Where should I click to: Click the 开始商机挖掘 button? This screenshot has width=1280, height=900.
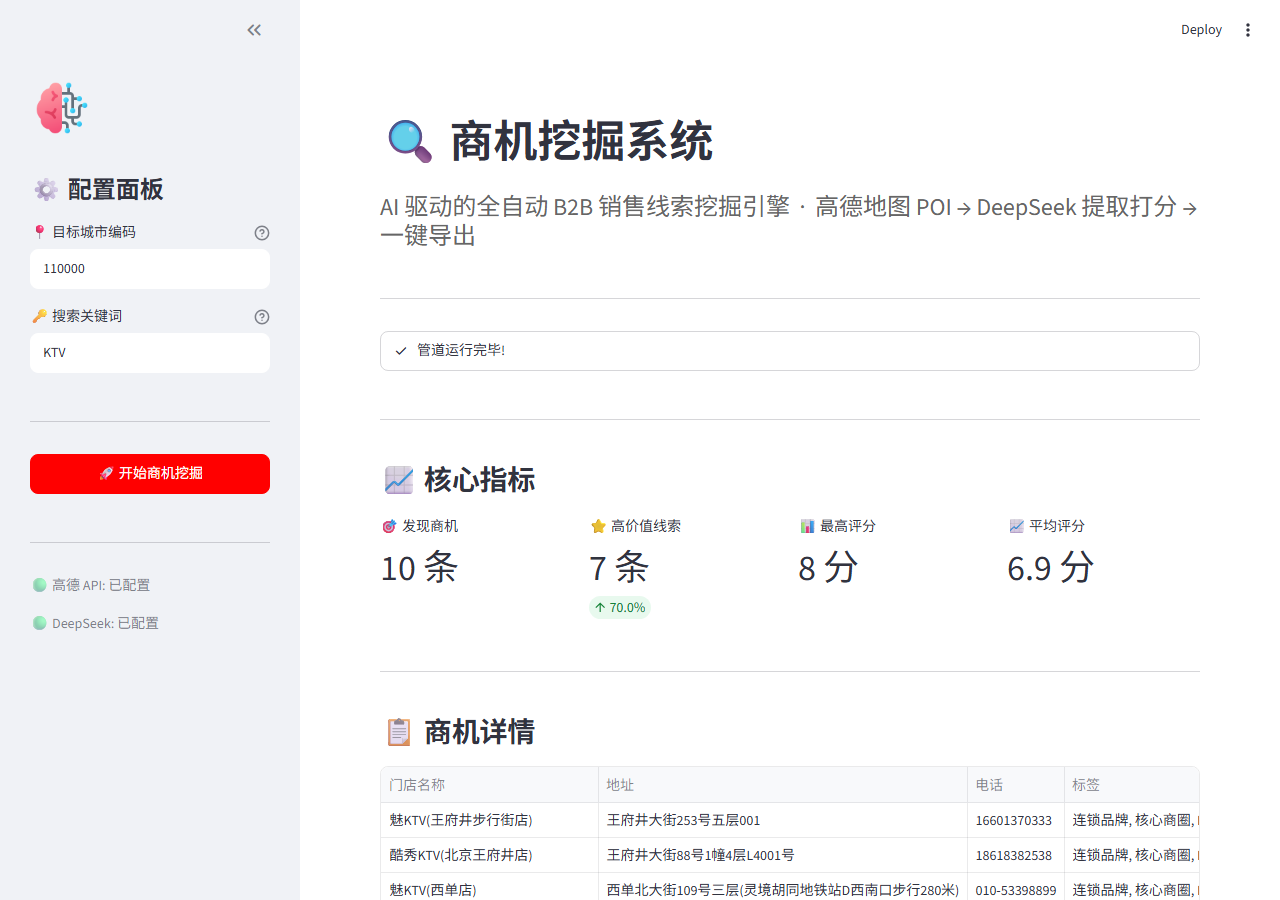pos(150,474)
